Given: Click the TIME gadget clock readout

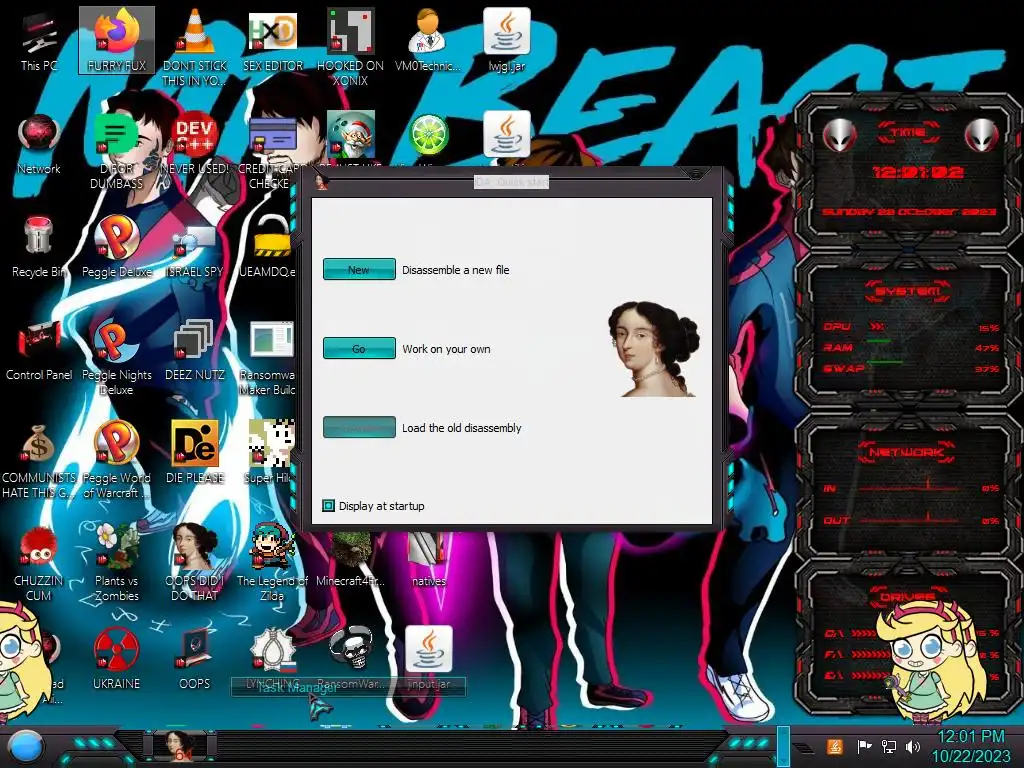Looking at the screenshot, I should [918, 172].
